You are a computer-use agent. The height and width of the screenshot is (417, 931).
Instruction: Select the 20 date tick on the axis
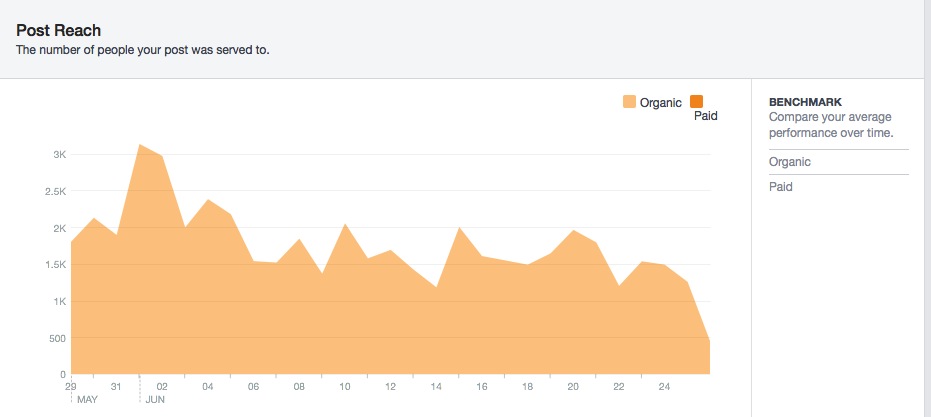573,387
